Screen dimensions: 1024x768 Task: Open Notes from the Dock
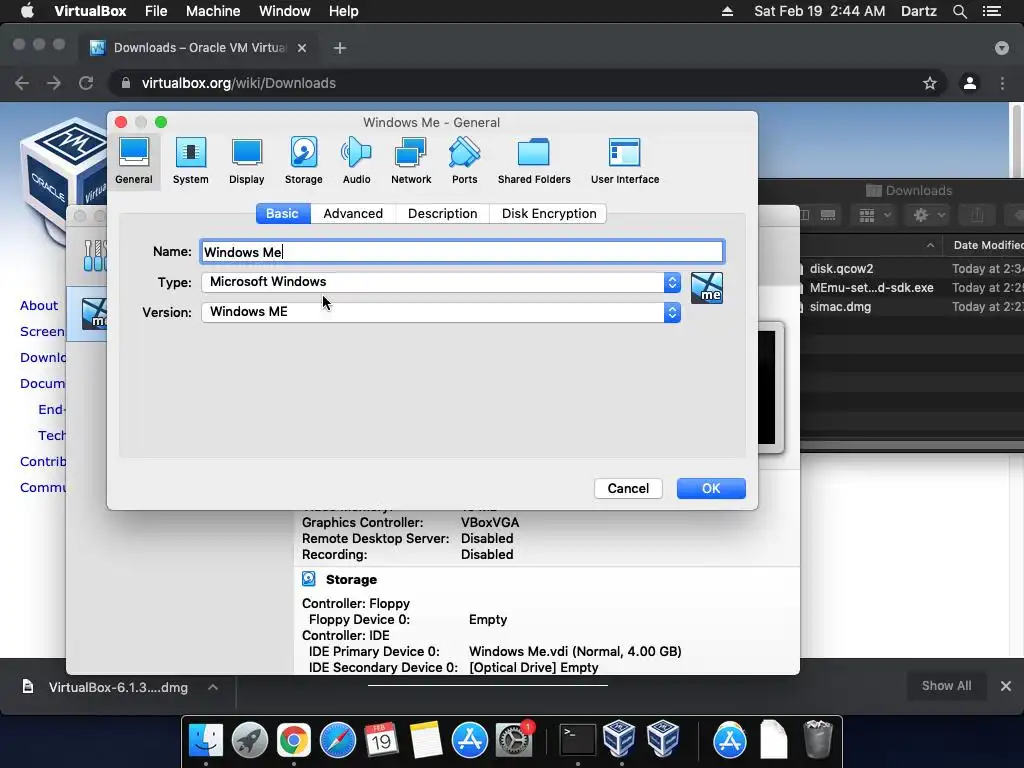425,740
